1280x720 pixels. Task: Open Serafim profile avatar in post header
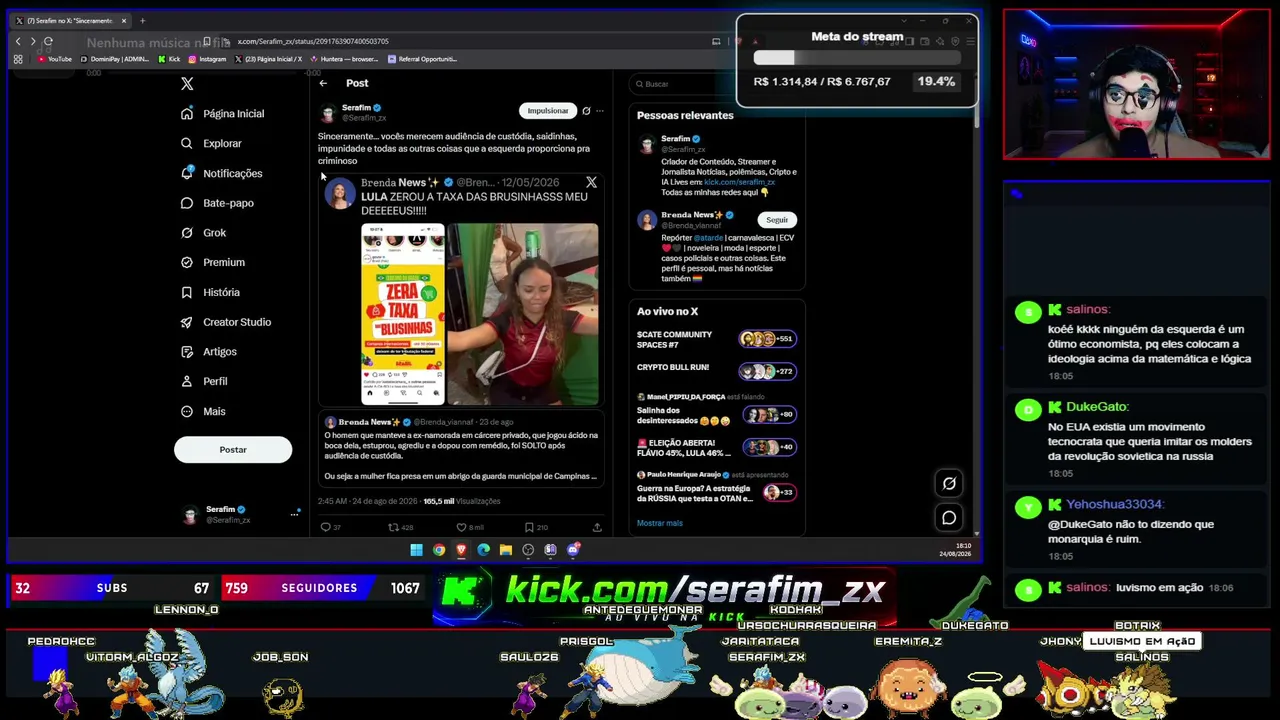tap(328, 112)
